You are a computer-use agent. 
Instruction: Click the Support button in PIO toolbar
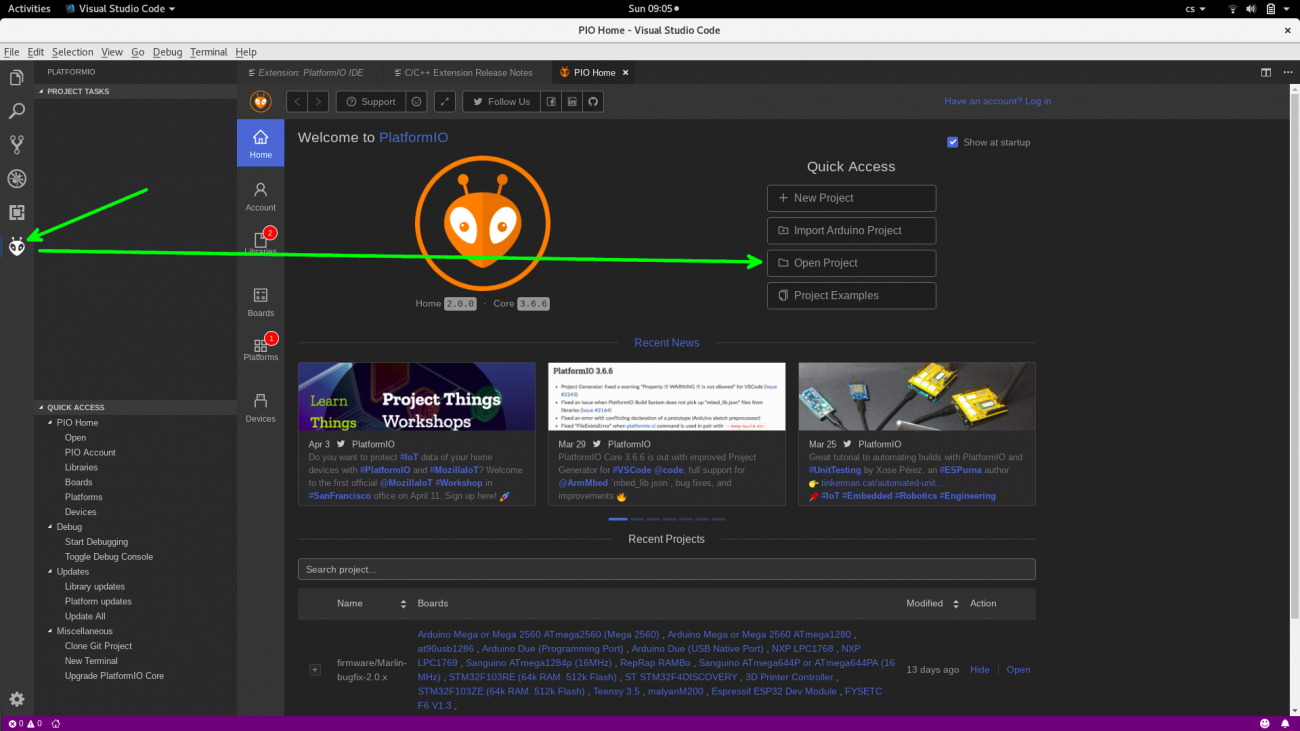coord(370,101)
